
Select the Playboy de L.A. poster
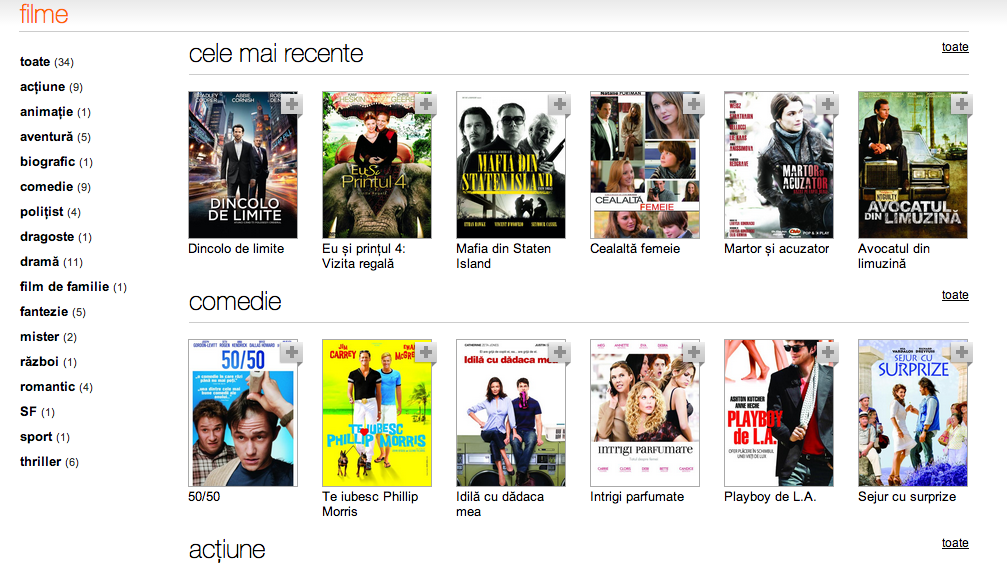tap(778, 413)
